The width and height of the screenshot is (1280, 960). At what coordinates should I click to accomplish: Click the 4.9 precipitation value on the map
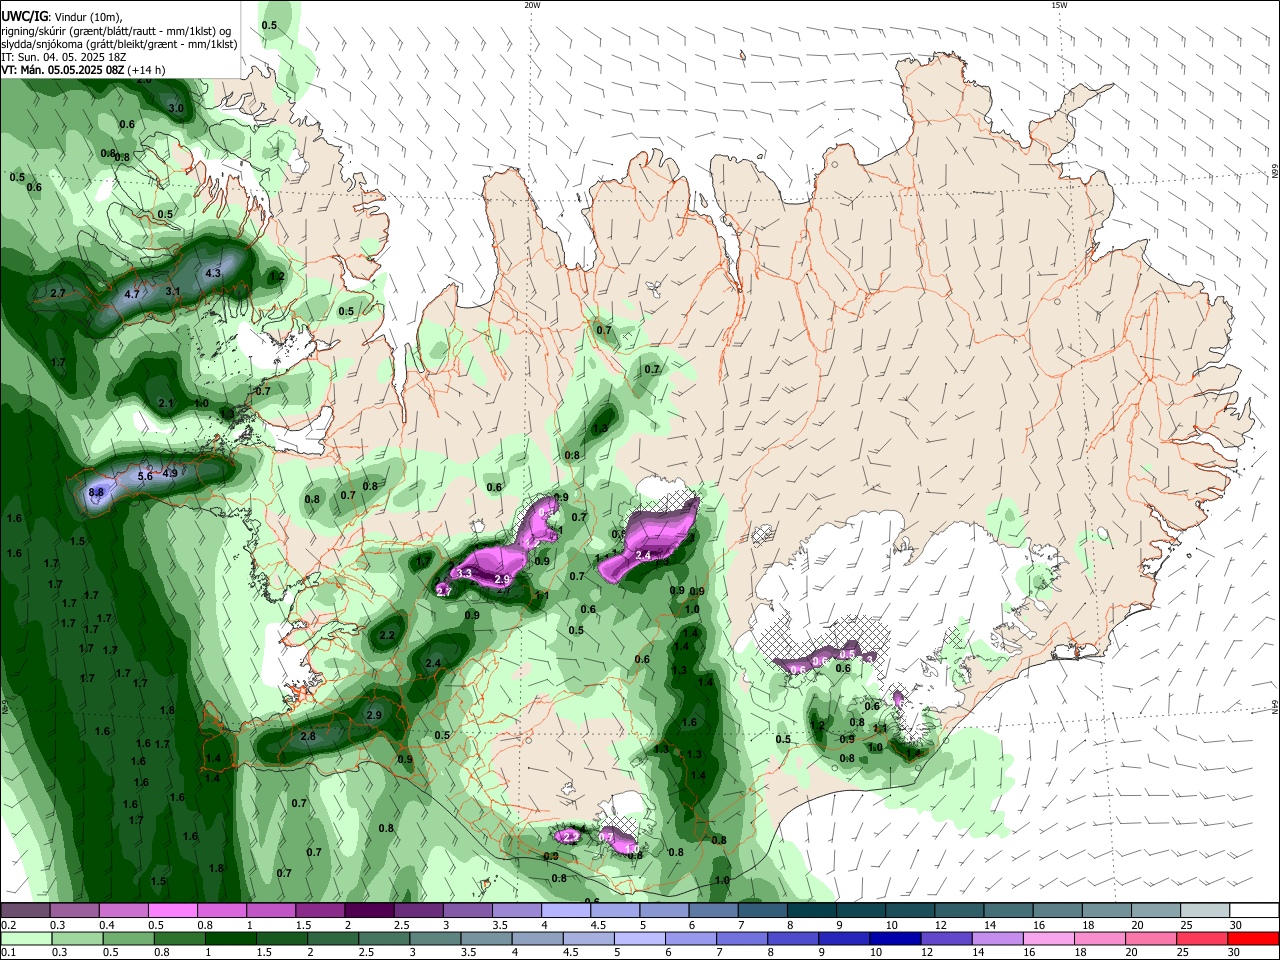(169, 473)
